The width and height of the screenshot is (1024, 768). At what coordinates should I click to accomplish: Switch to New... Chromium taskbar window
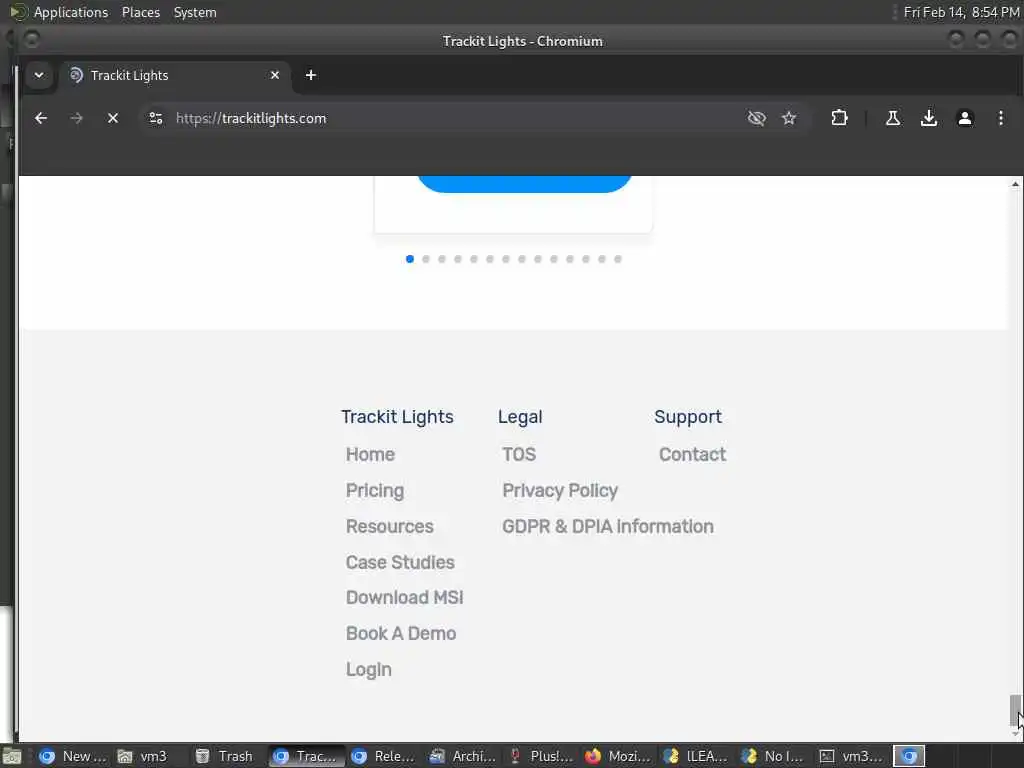pyautogui.click(x=72, y=756)
